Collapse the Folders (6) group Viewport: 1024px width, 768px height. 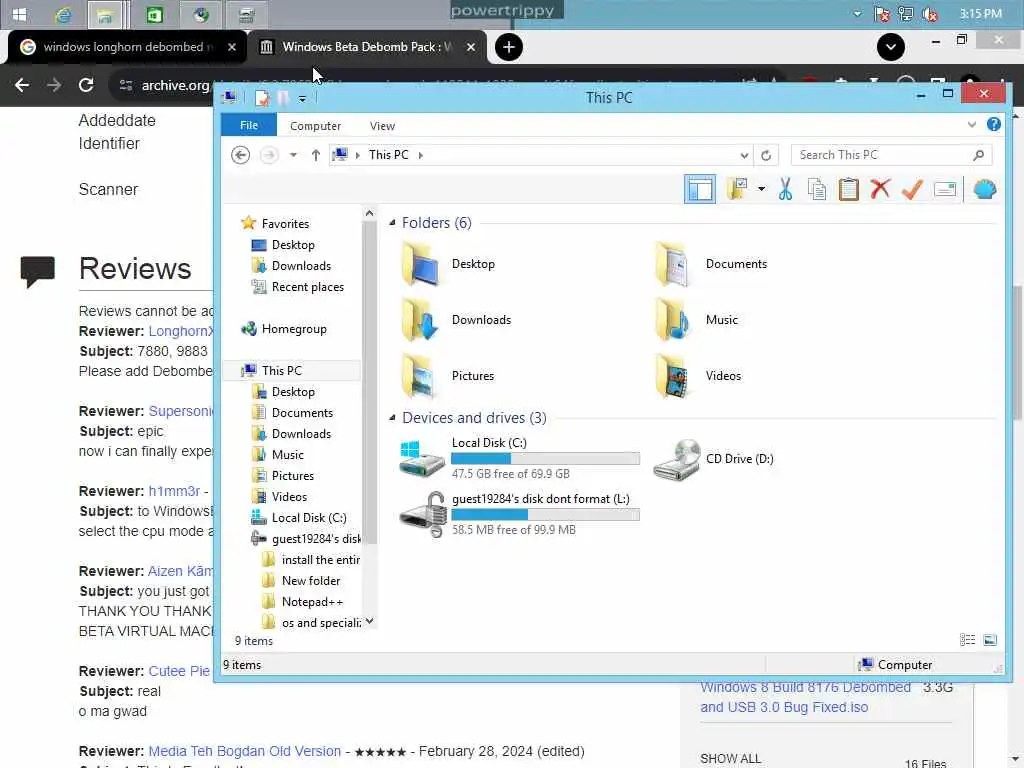tap(392, 223)
